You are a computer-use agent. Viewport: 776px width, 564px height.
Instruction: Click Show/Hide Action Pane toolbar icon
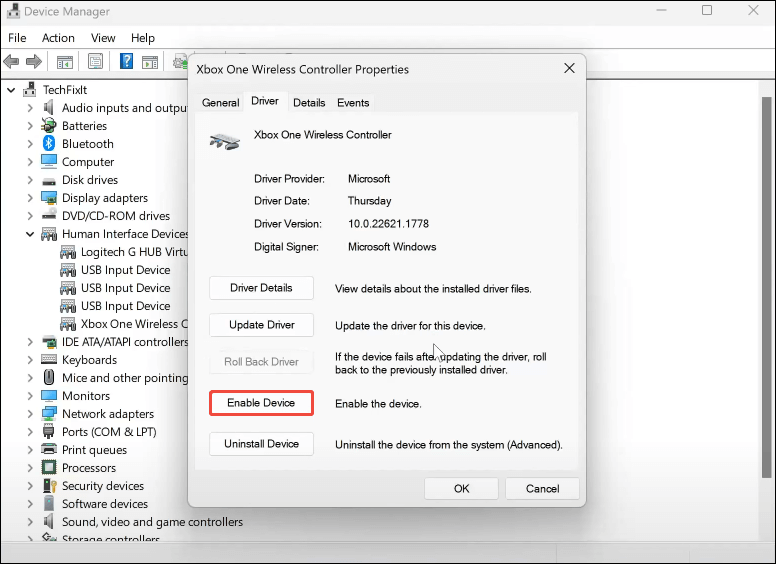tap(150, 62)
